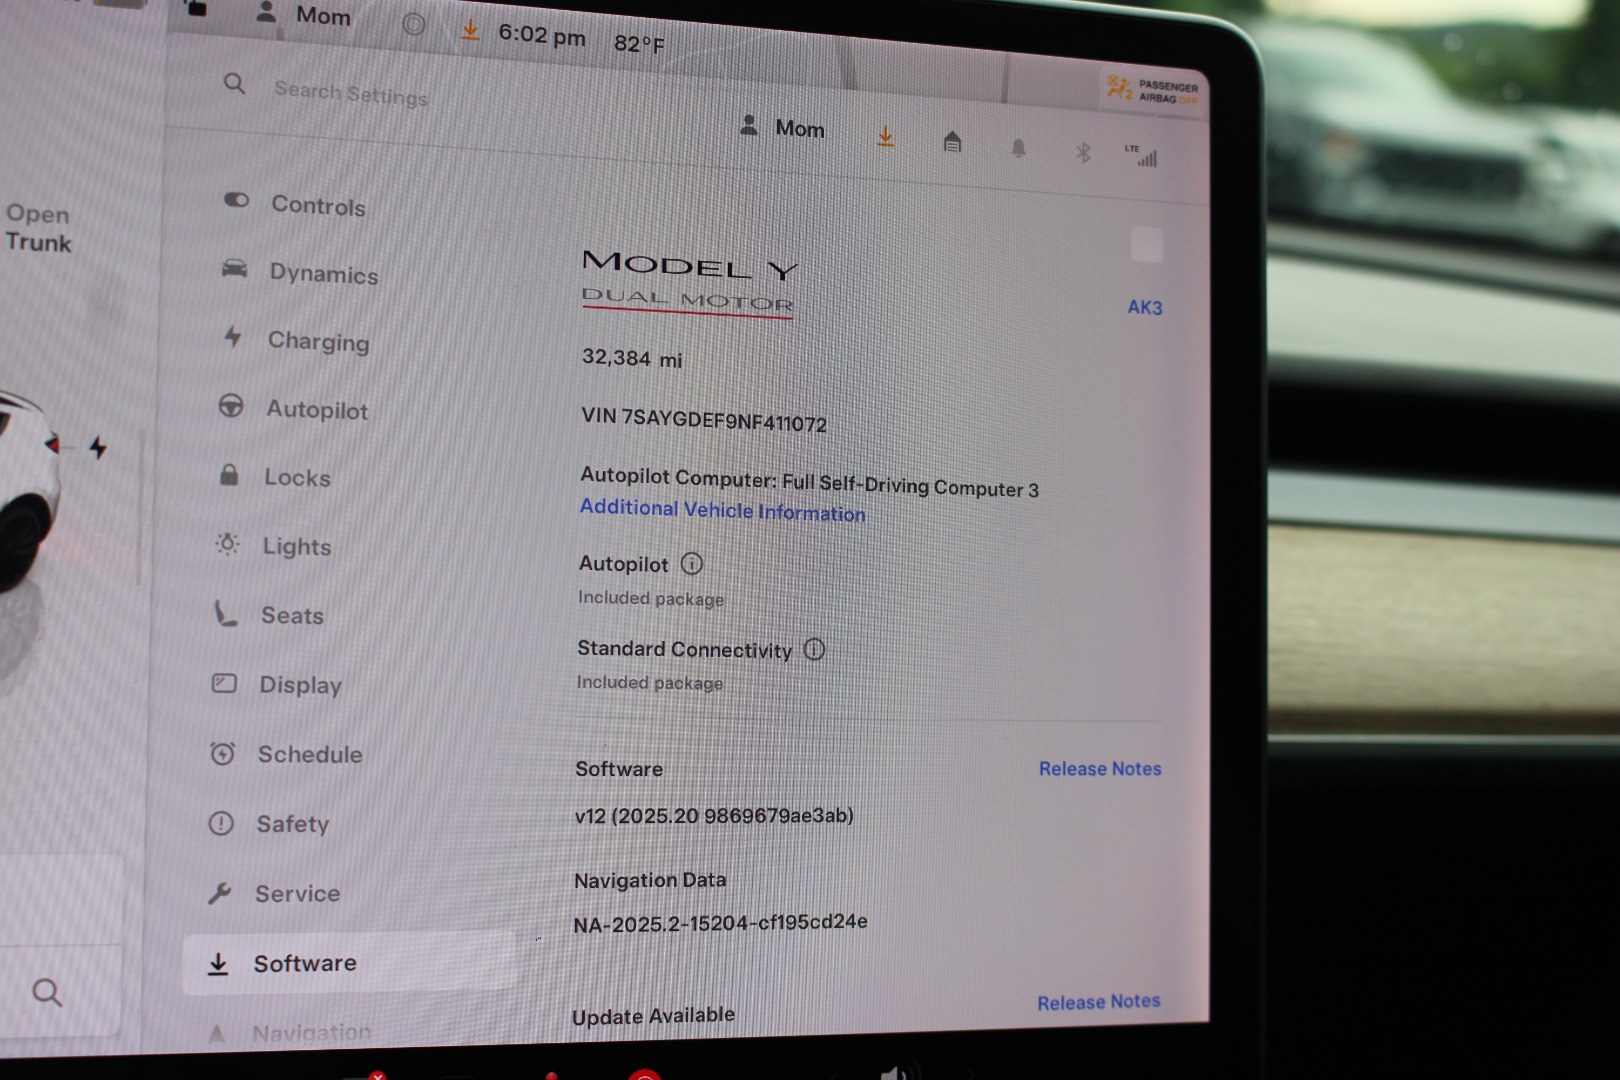The width and height of the screenshot is (1620, 1080).
Task: Tap the search magnifier at bottom left
Action: (47, 992)
